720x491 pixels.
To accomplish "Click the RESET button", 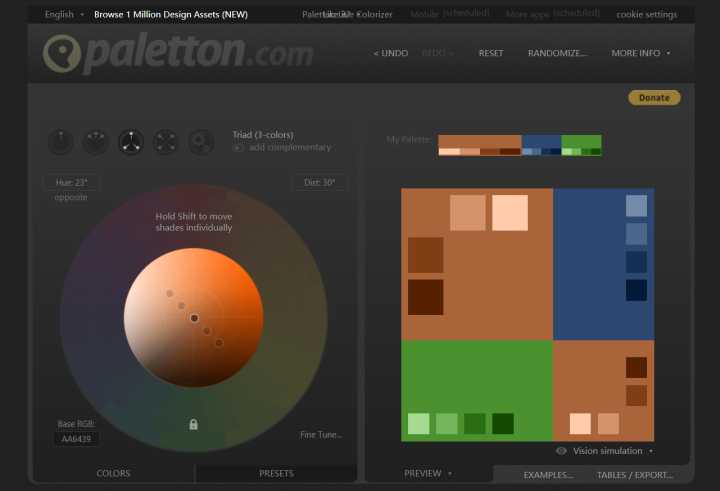I will 491,53.
